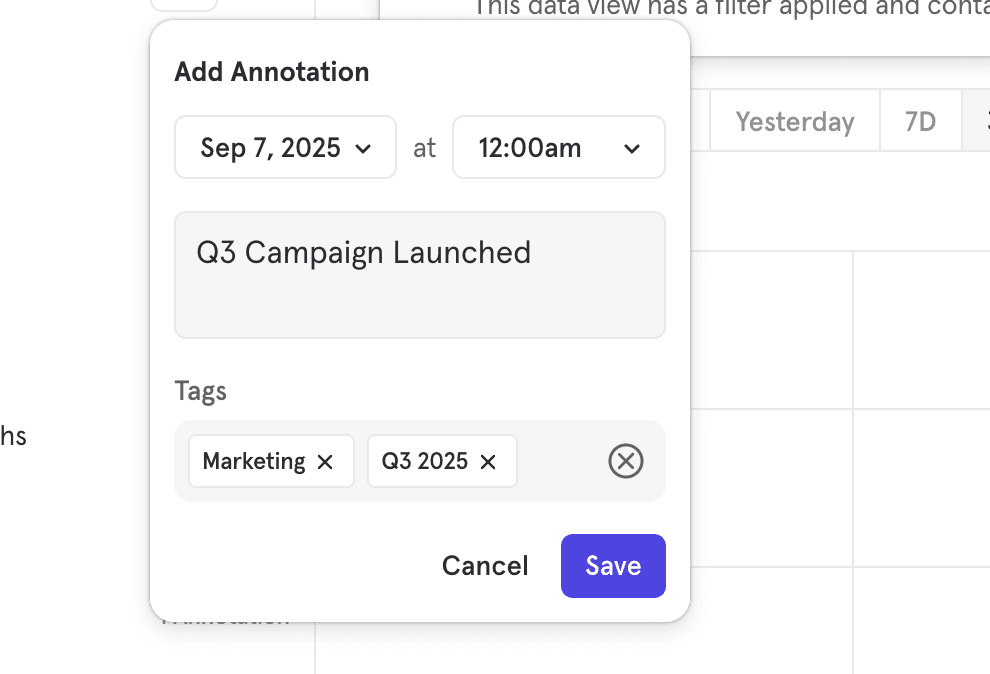Click the empty area in Tags field
990x674 pixels.
point(560,461)
